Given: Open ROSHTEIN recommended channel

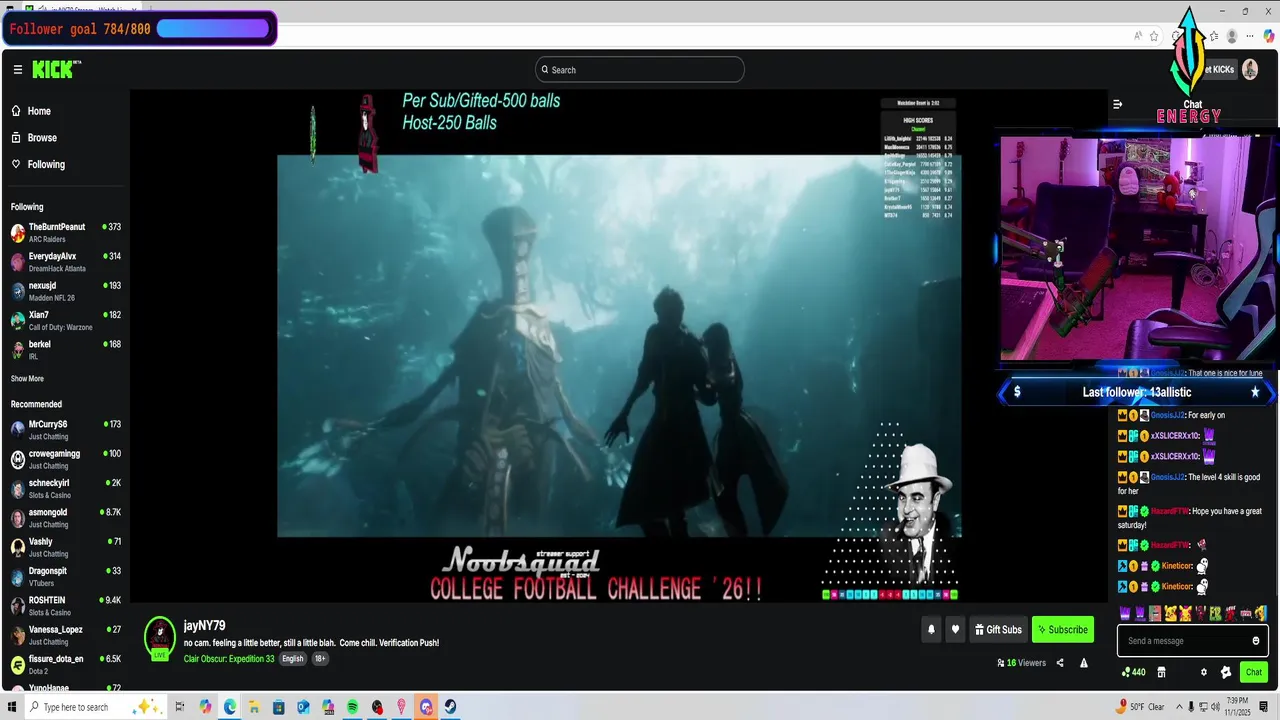Looking at the screenshot, I should [65, 606].
